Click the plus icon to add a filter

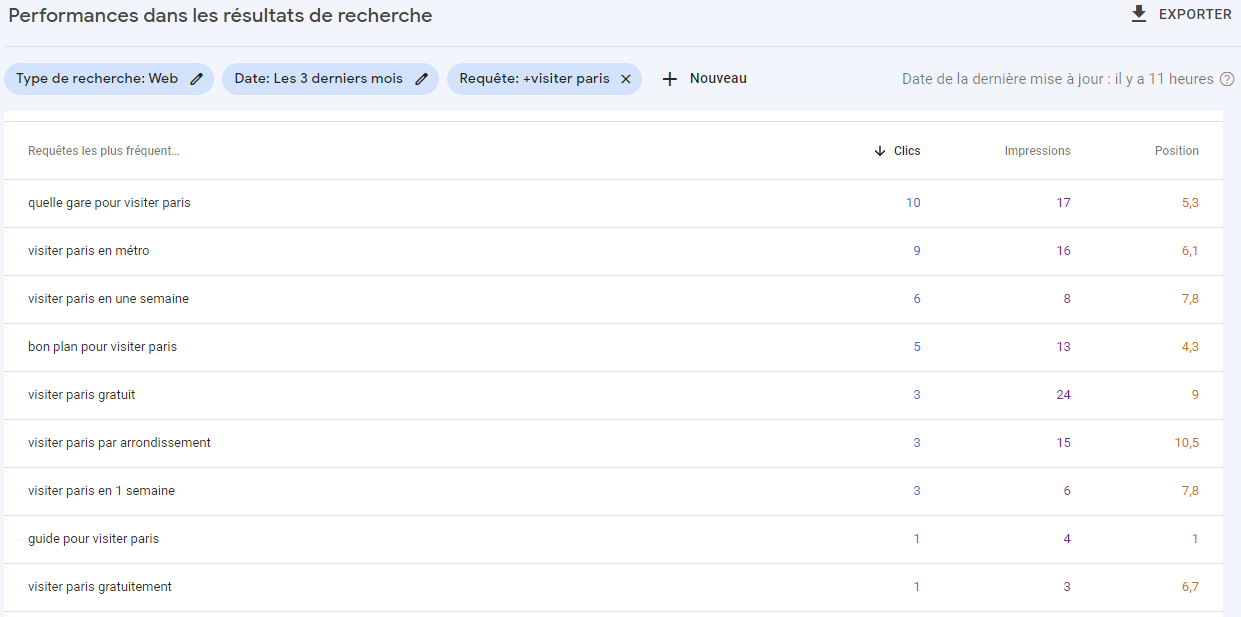point(670,79)
